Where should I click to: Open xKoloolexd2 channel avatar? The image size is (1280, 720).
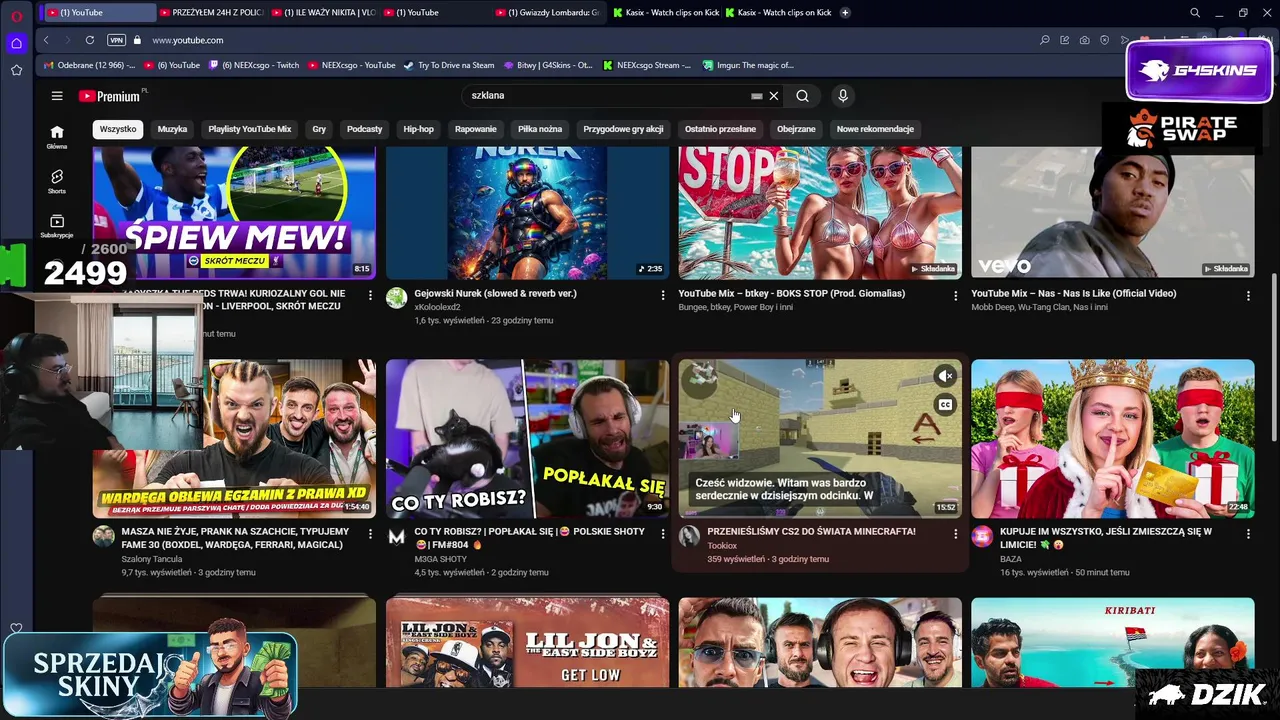click(x=397, y=298)
